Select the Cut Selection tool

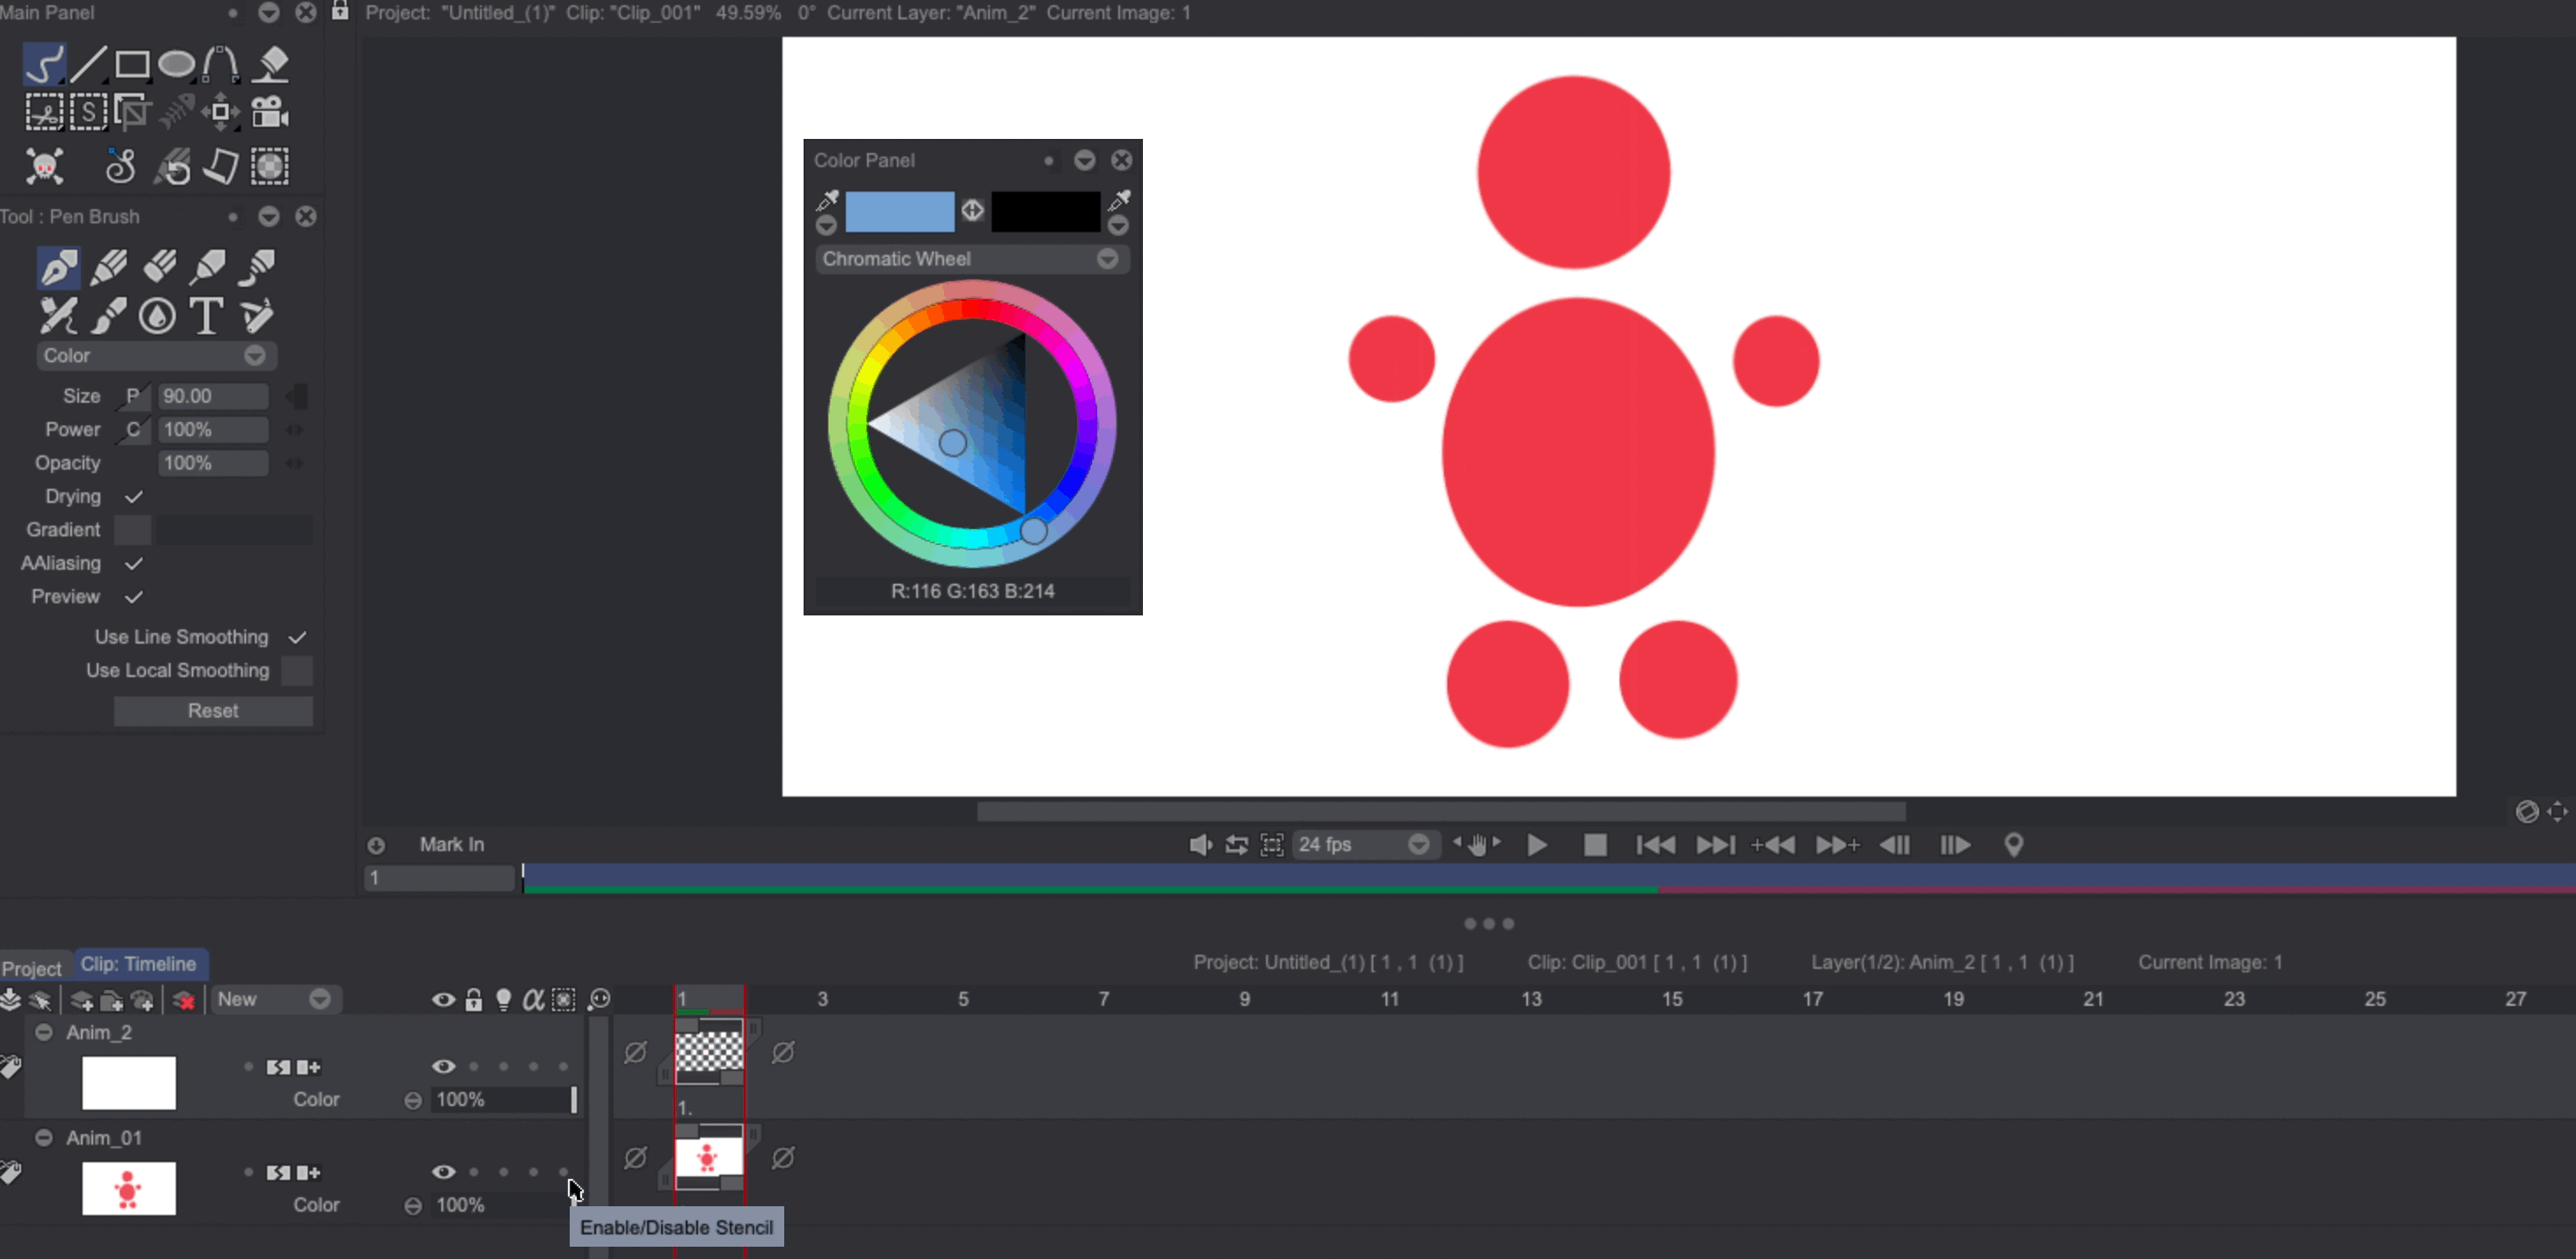(x=44, y=111)
